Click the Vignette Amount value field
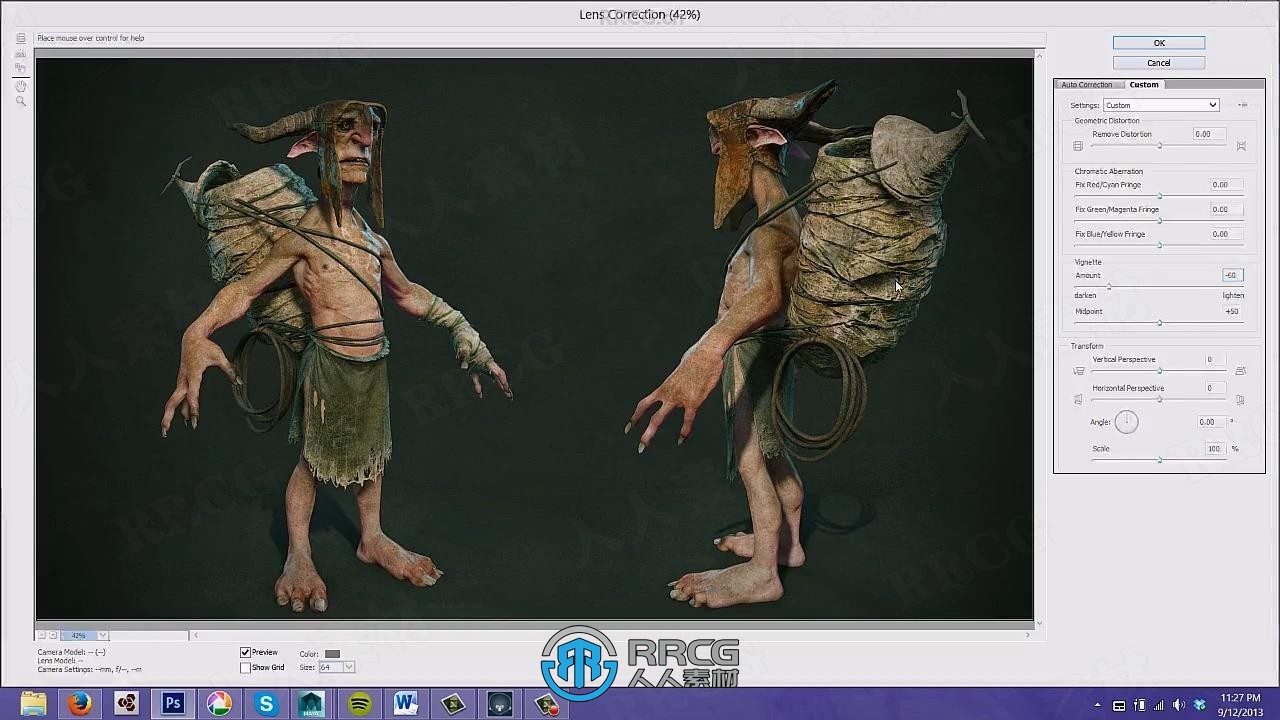1280x720 pixels. tap(1232, 275)
